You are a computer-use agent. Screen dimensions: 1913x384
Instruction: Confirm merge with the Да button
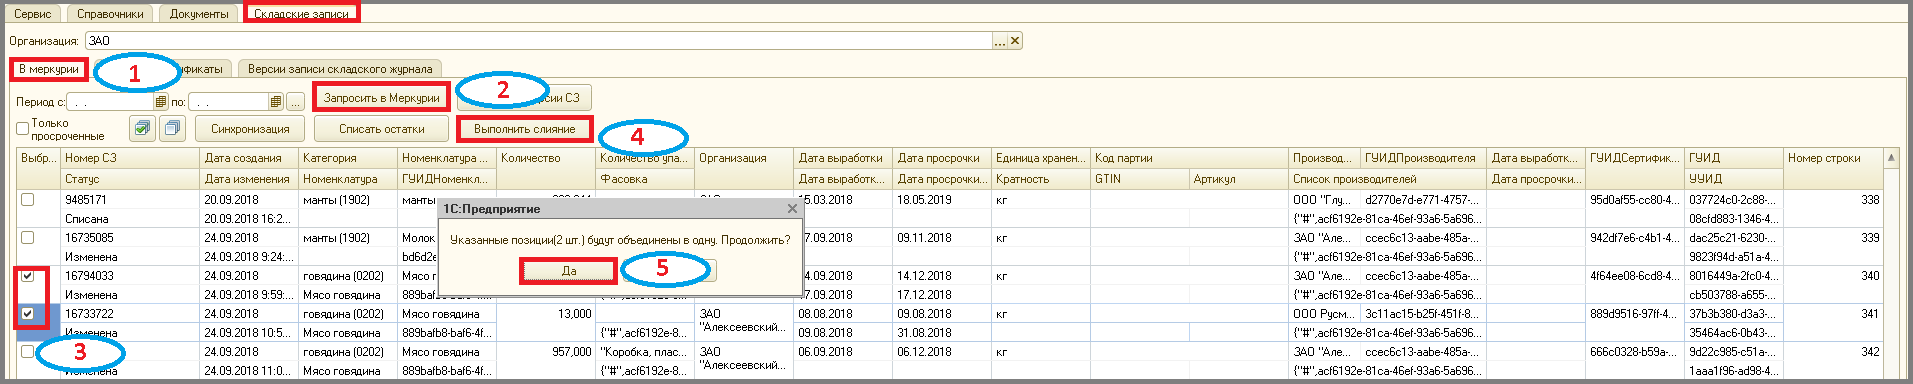point(569,271)
